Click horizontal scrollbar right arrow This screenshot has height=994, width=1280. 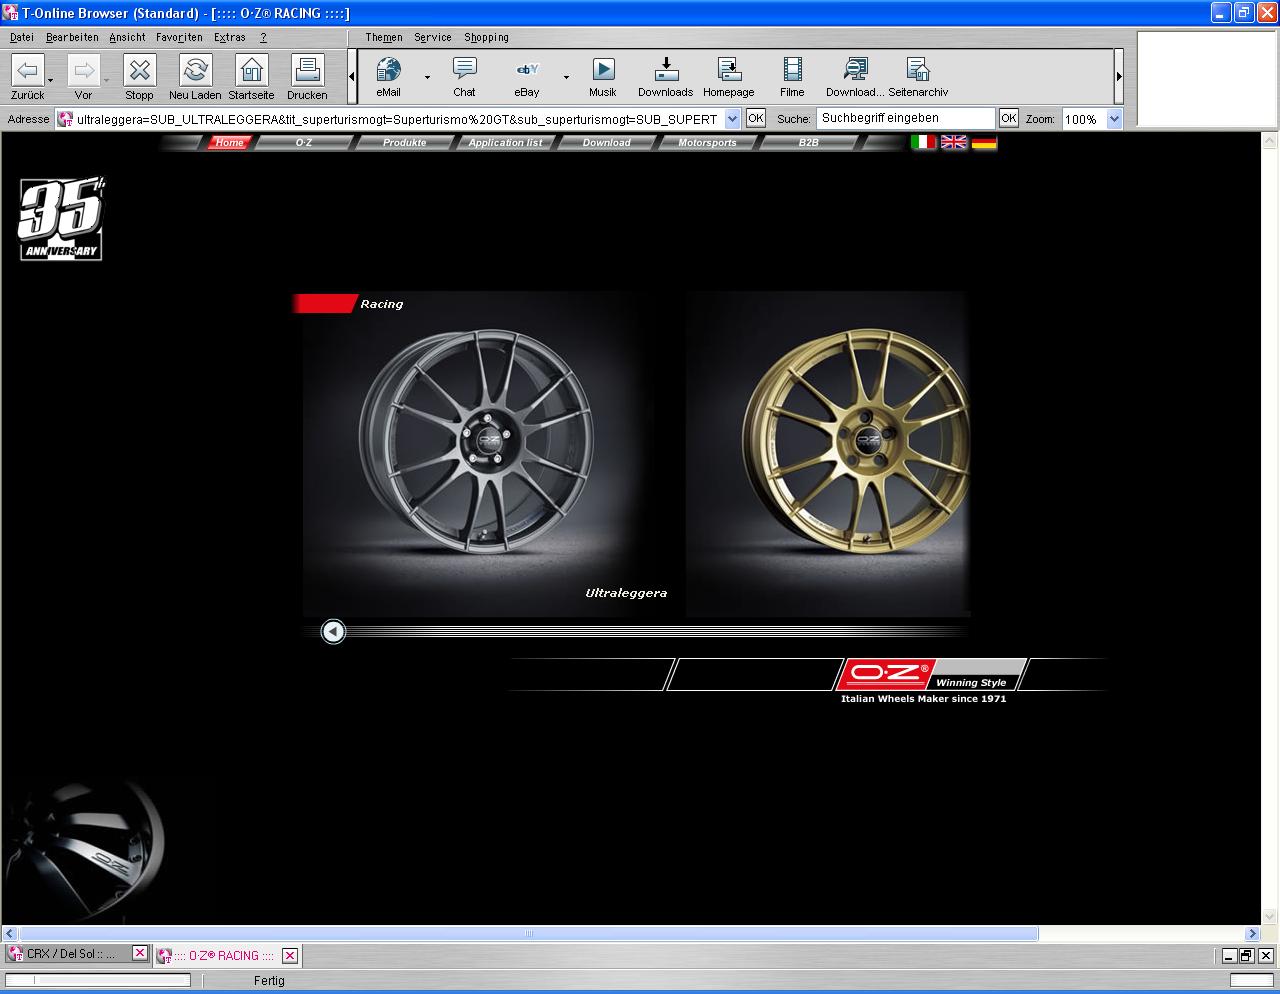coord(1252,934)
